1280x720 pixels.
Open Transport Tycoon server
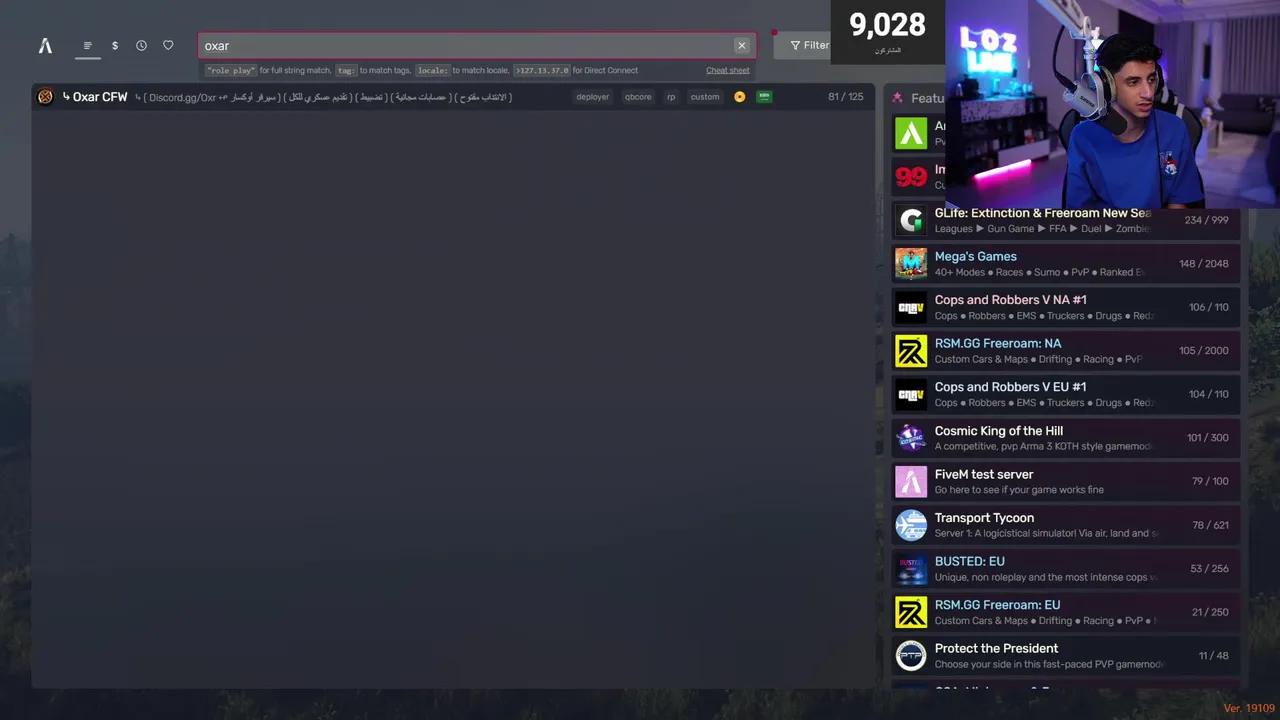[1066, 525]
